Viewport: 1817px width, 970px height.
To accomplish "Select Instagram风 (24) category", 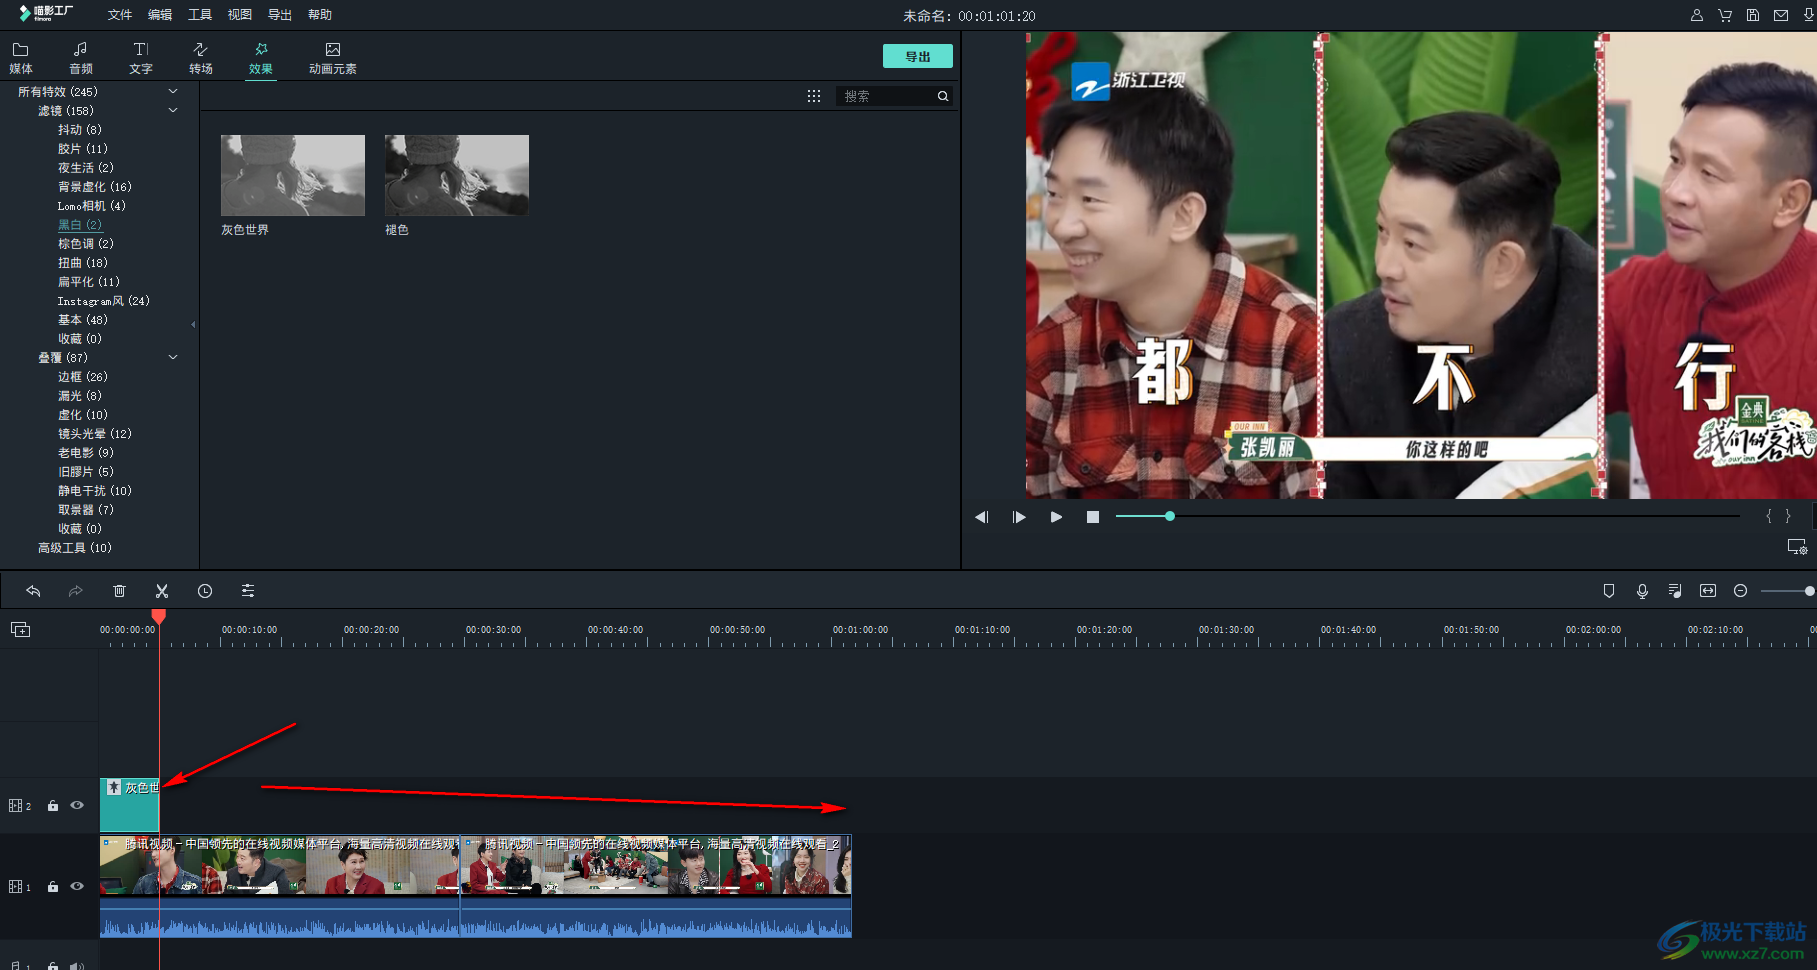I will (x=103, y=301).
